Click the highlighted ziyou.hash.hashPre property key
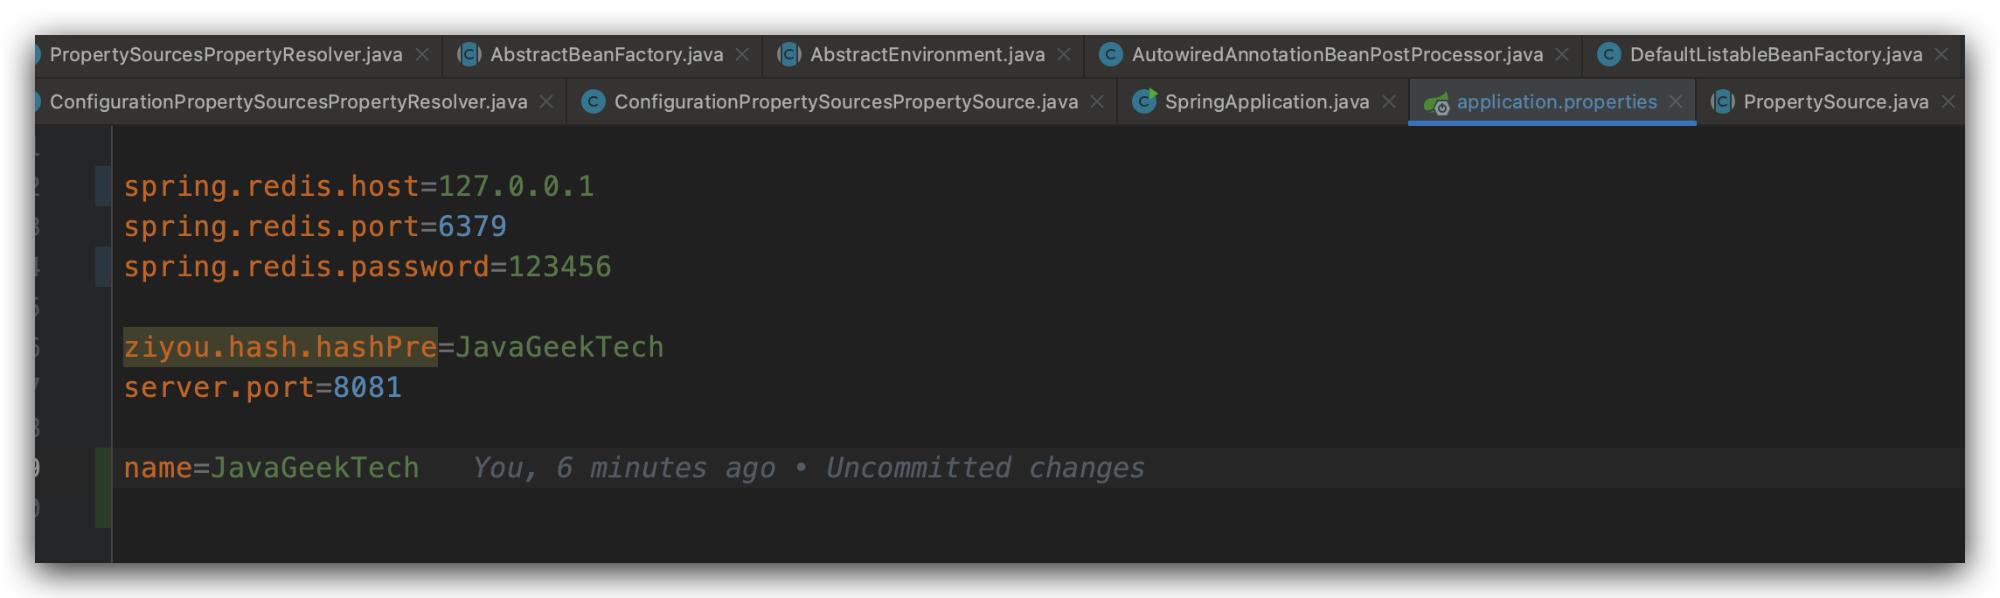Image resolution: width=2000 pixels, height=598 pixels. (x=280, y=347)
